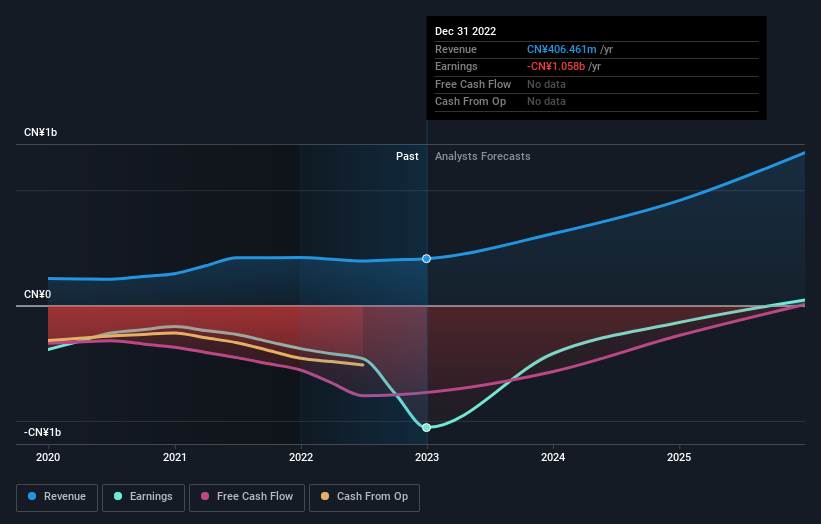Viewport: 821px width, 524px height.
Task: Click the -CN¥1.058b earnings value
Action: click(x=556, y=66)
